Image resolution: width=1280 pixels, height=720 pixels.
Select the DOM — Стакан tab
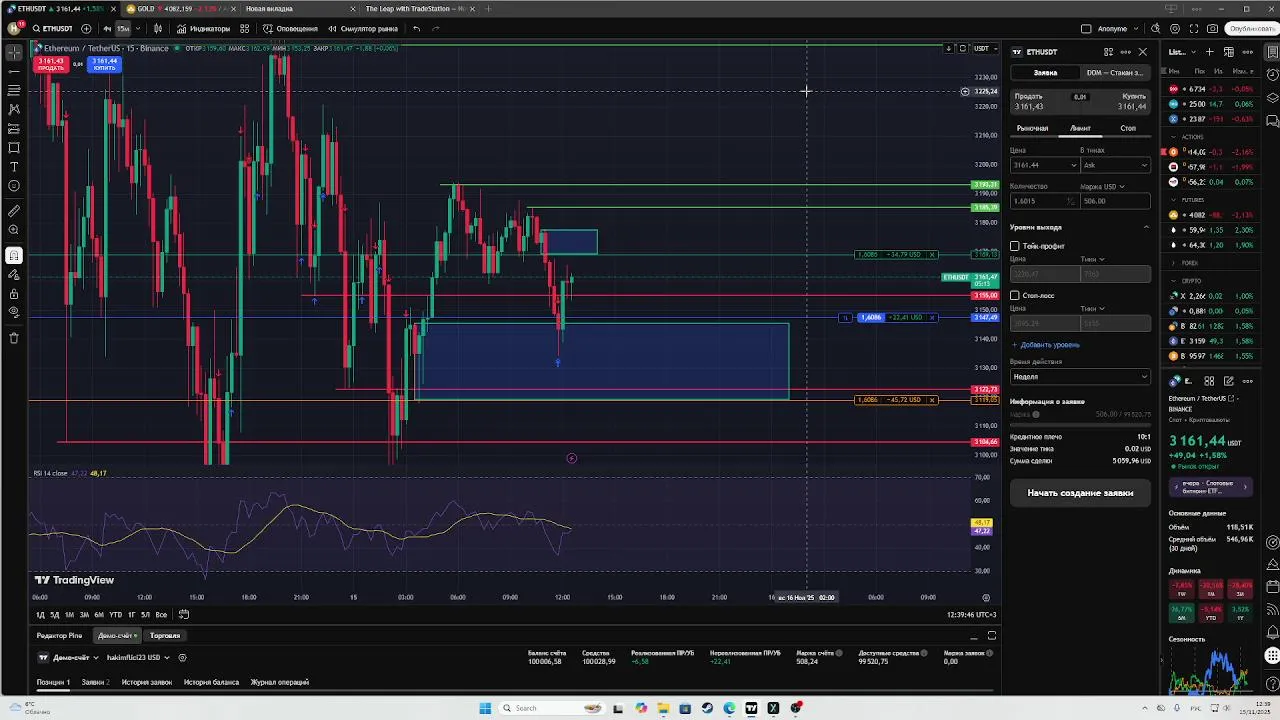(1114, 72)
